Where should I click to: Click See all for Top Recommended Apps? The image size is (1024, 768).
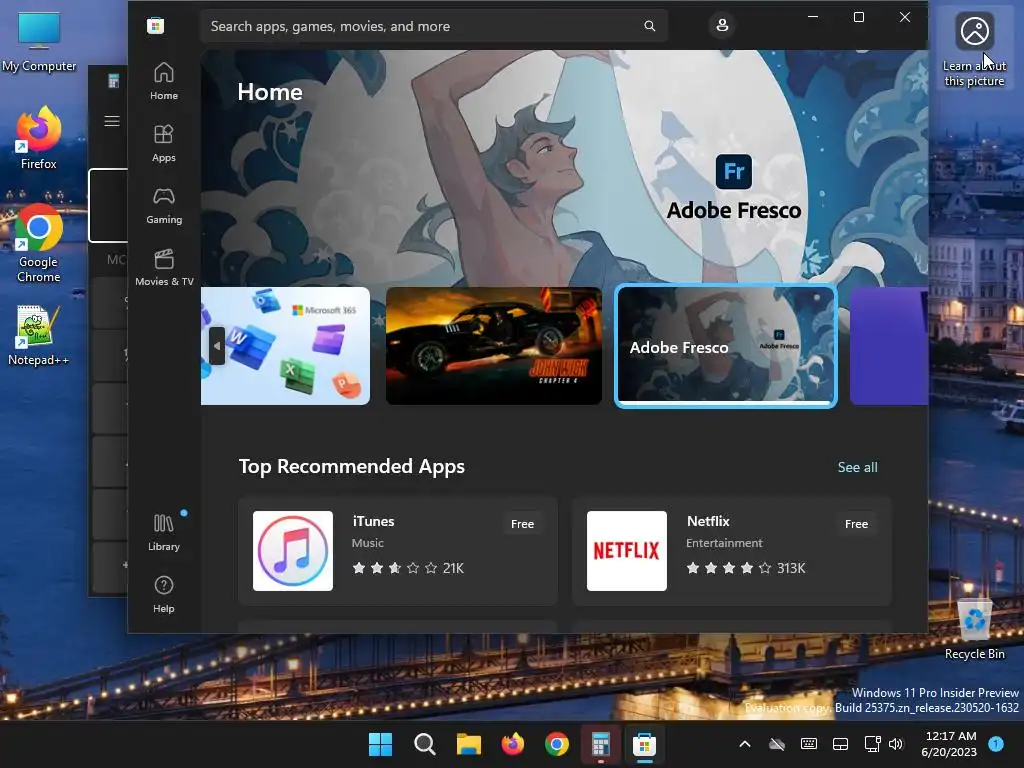857,467
